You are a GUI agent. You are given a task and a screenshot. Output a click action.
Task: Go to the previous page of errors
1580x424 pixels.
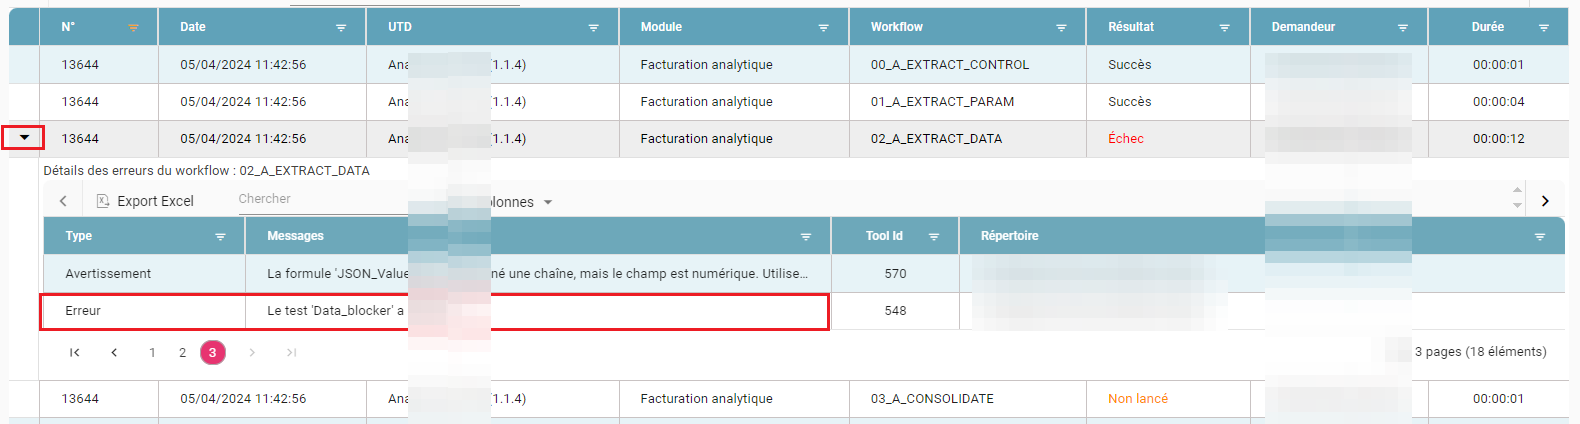click(x=114, y=352)
